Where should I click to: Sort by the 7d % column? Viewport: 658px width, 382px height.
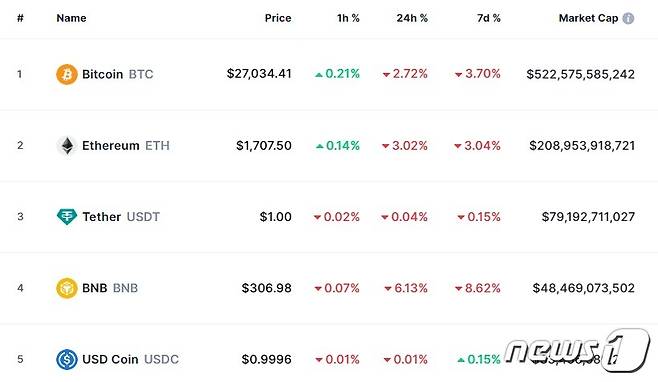click(x=488, y=18)
